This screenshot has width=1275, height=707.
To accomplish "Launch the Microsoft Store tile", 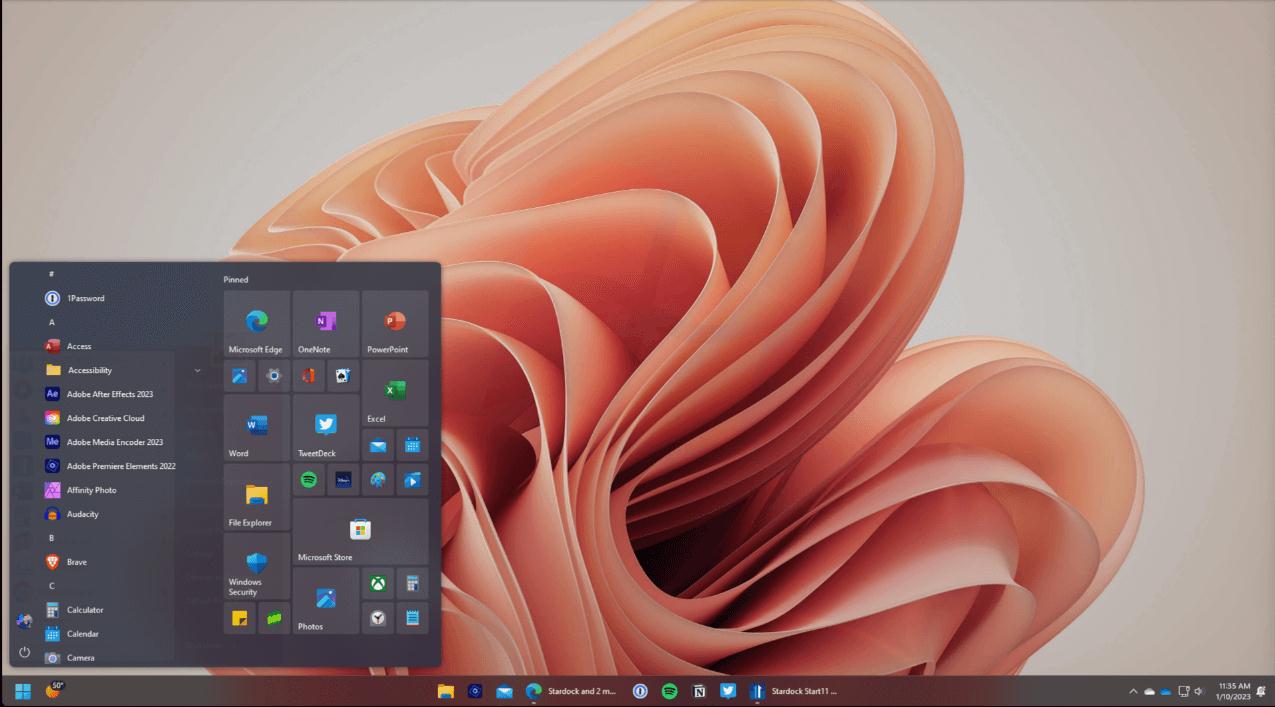I will 360,531.
